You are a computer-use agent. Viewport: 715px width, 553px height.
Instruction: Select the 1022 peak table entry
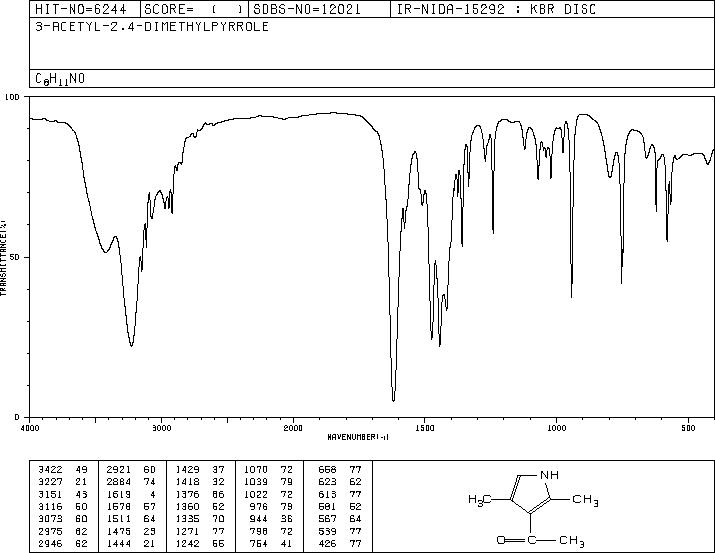[x=269, y=494]
